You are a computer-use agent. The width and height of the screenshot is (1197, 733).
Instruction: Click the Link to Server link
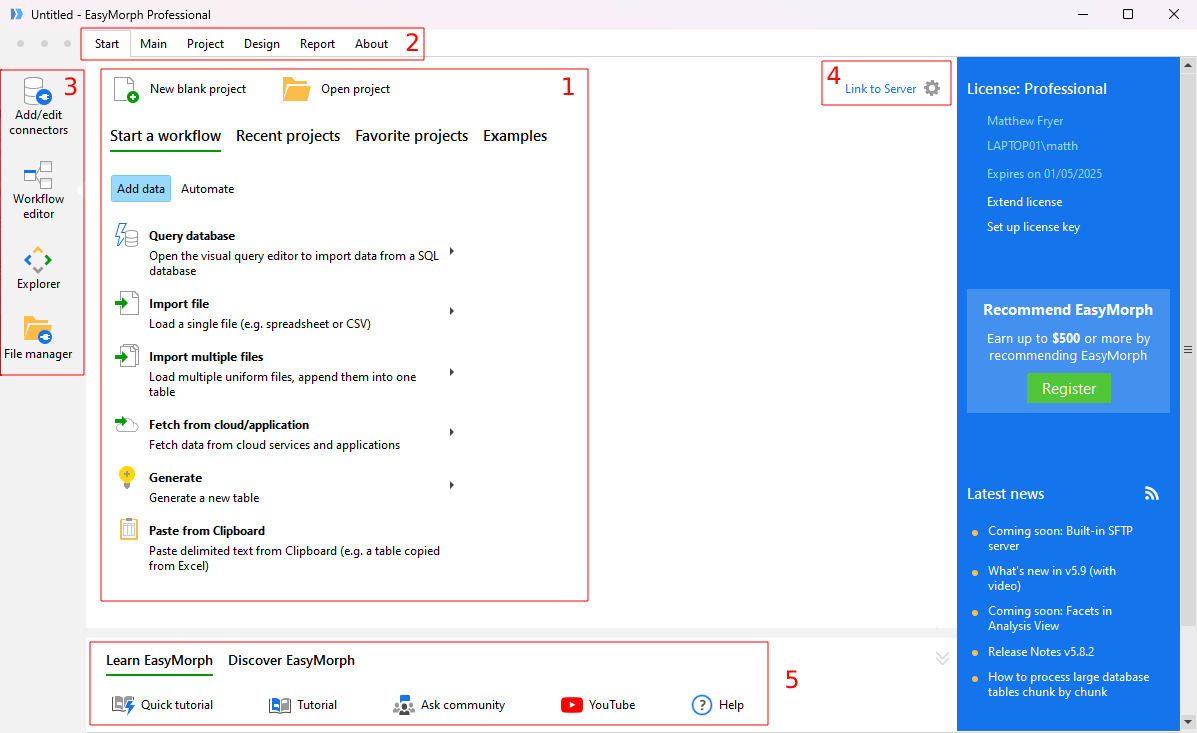click(x=880, y=89)
